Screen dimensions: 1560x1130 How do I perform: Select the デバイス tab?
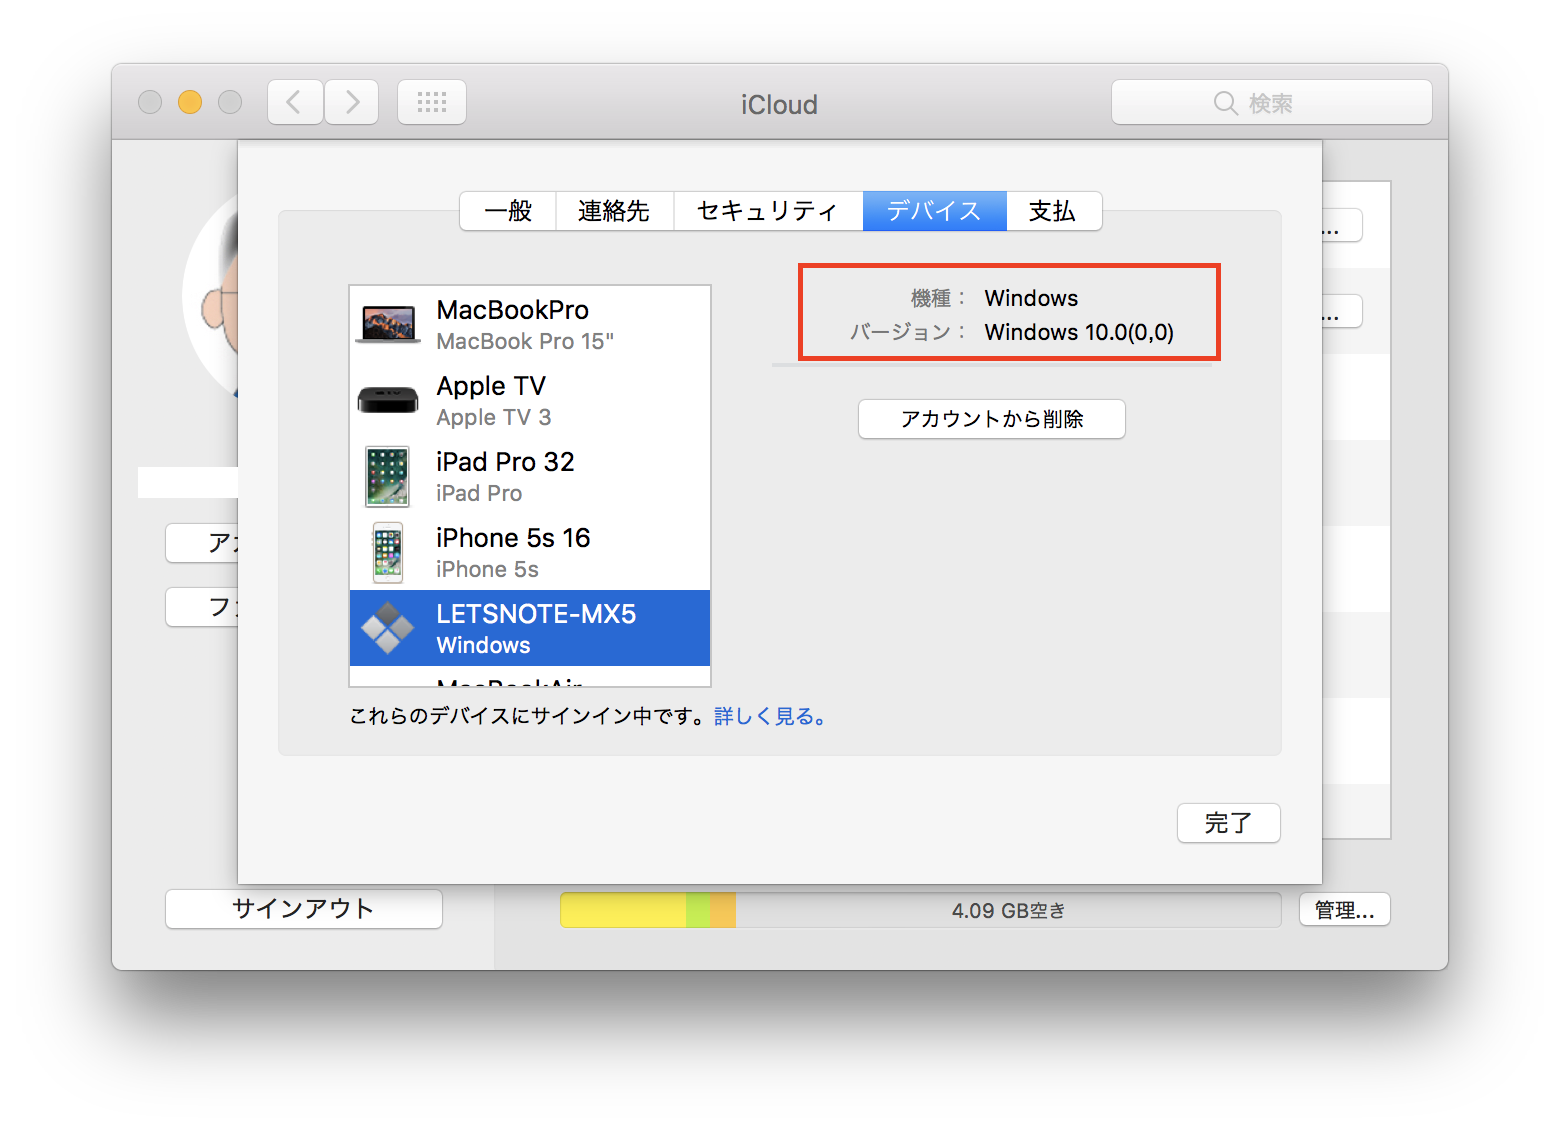pos(935,211)
